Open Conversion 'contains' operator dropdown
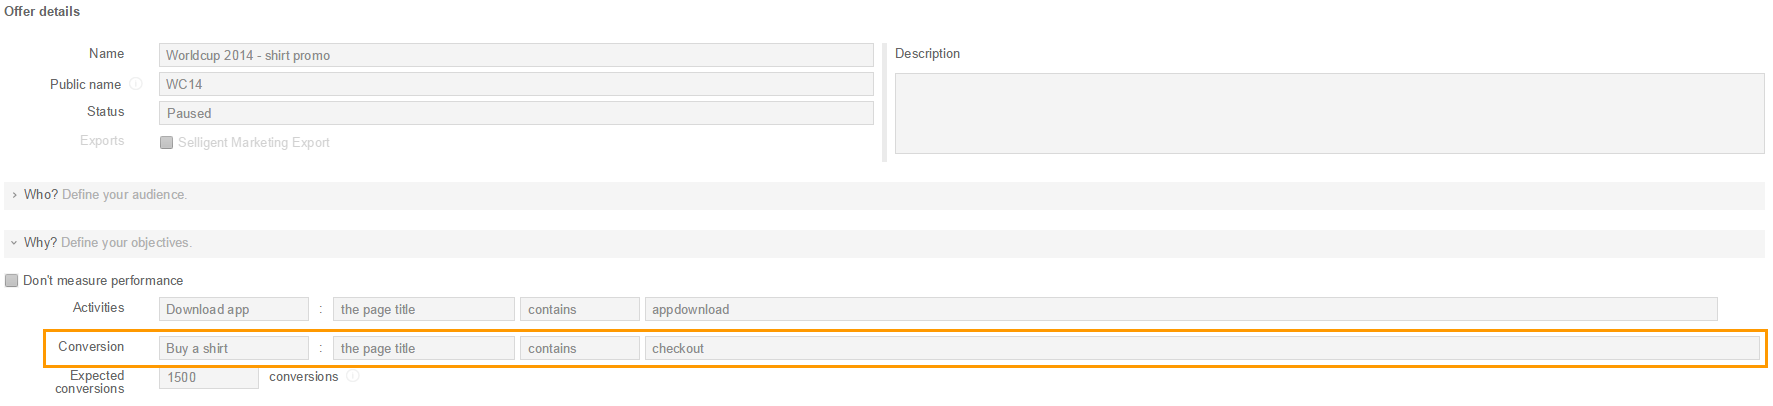This screenshot has height=406, width=1773. pyautogui.click(x=579, y=349)
